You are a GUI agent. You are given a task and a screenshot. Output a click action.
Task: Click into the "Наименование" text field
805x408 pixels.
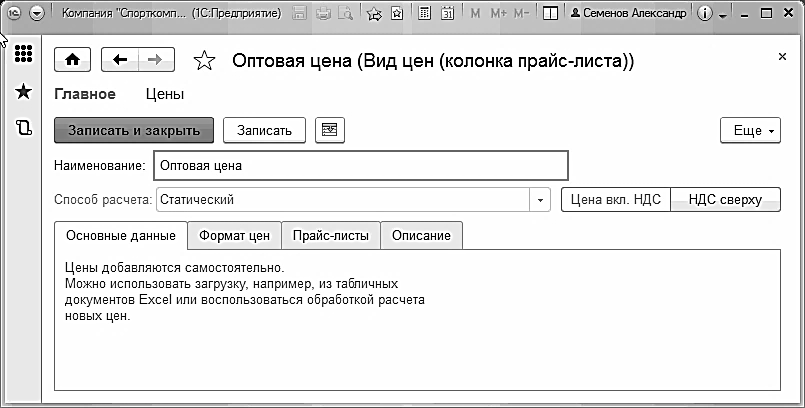click(360, 165)
